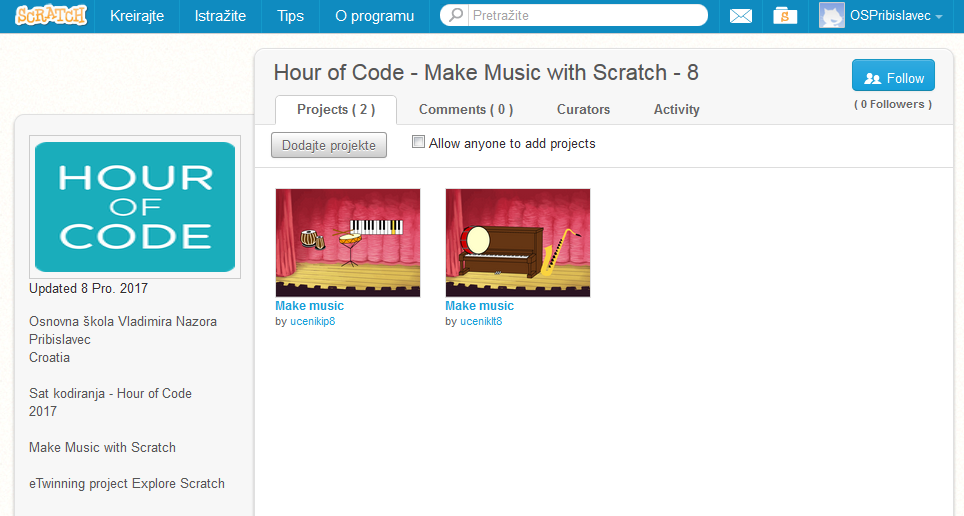Open Tips in the navigation bar
This screenshot has width=964, height=516.
pos(290,16)
